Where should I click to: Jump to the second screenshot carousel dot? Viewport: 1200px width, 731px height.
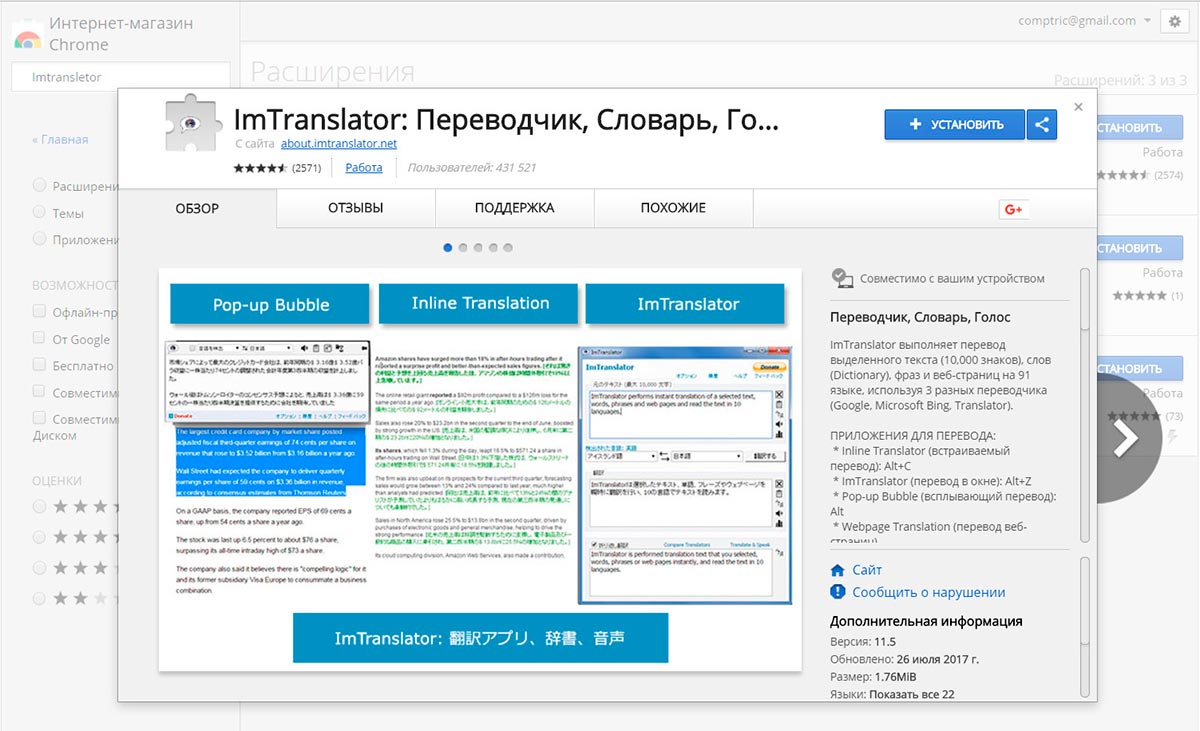(x=463, y=247)
